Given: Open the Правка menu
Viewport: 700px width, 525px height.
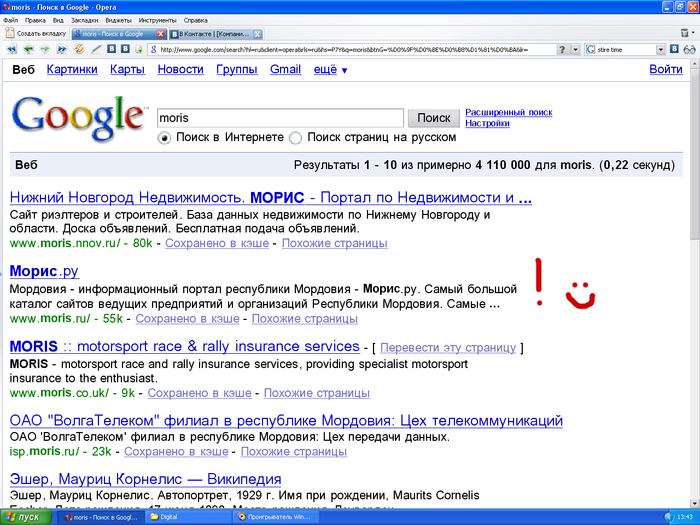Looking at the screenshot, I should (x=35, y=21).
